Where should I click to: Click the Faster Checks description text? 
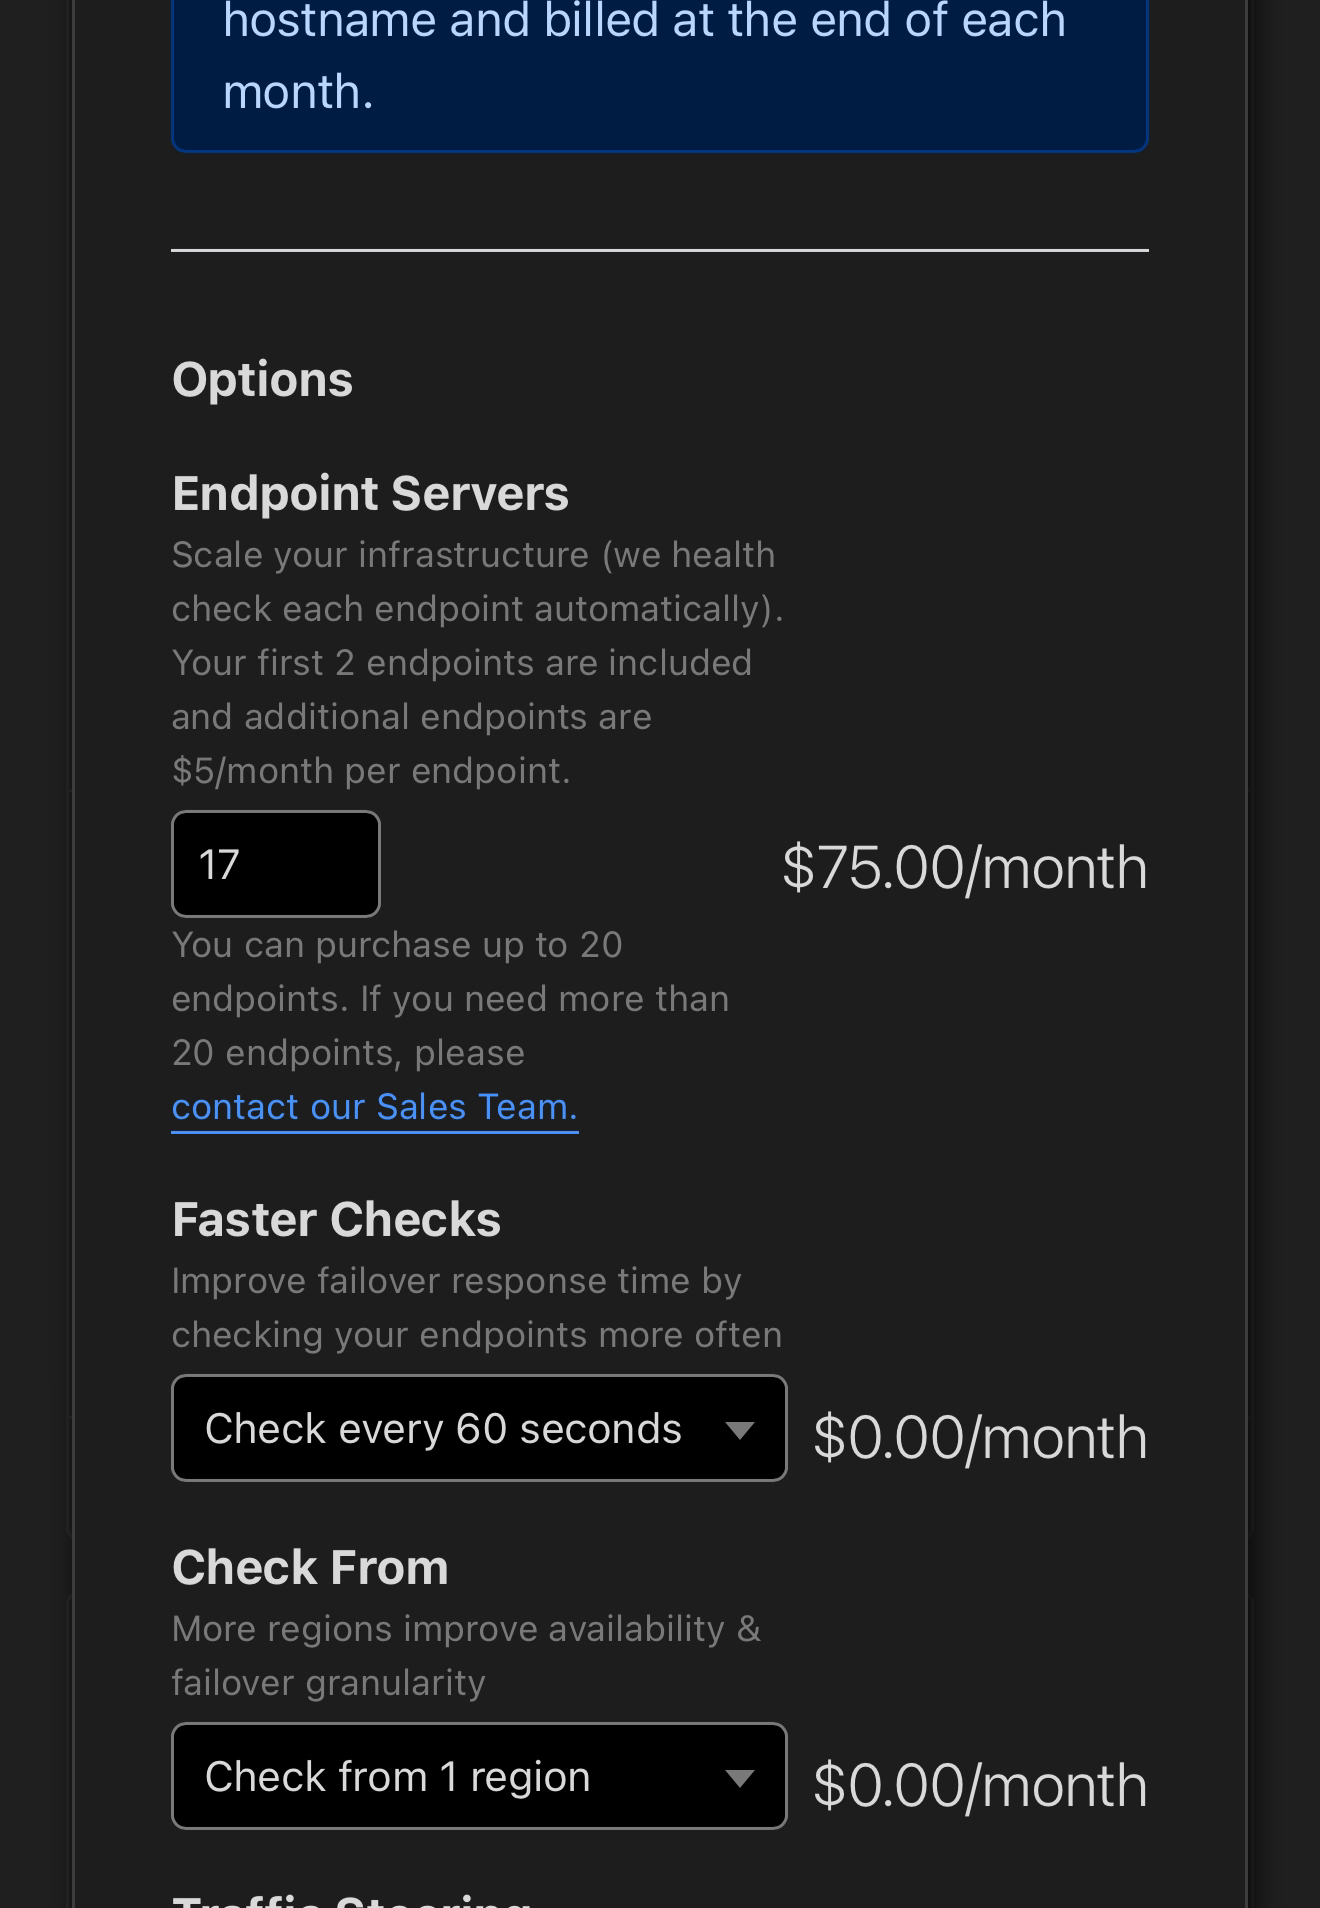point(476,1308)
